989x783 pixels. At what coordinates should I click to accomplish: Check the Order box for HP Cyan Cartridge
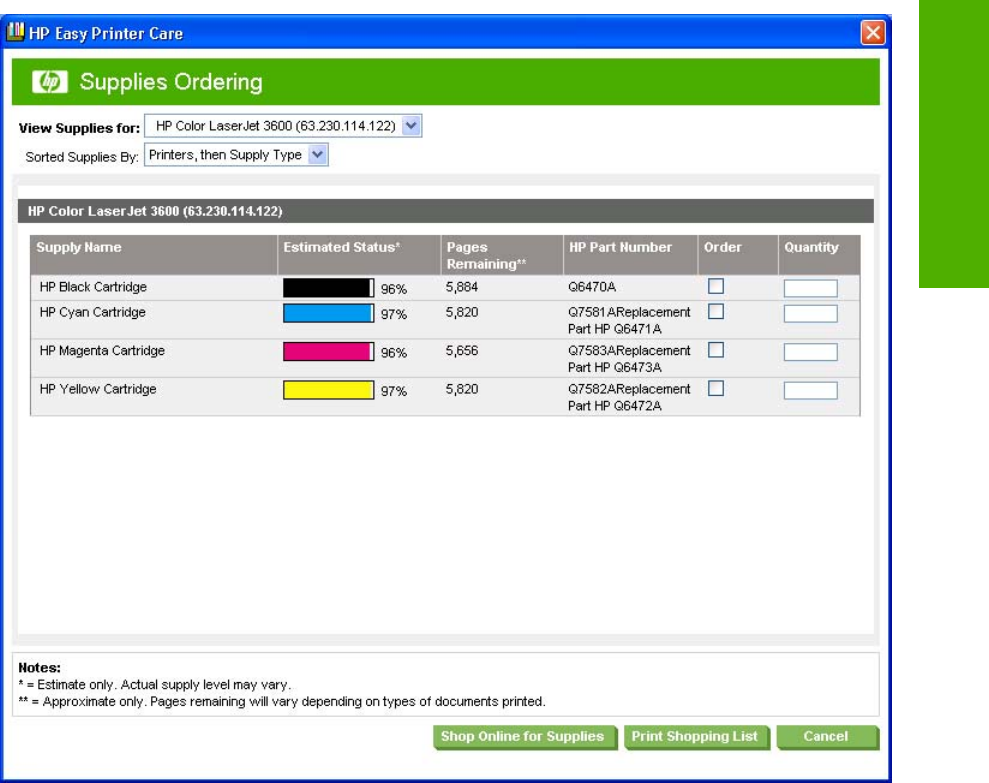(716, 312)
